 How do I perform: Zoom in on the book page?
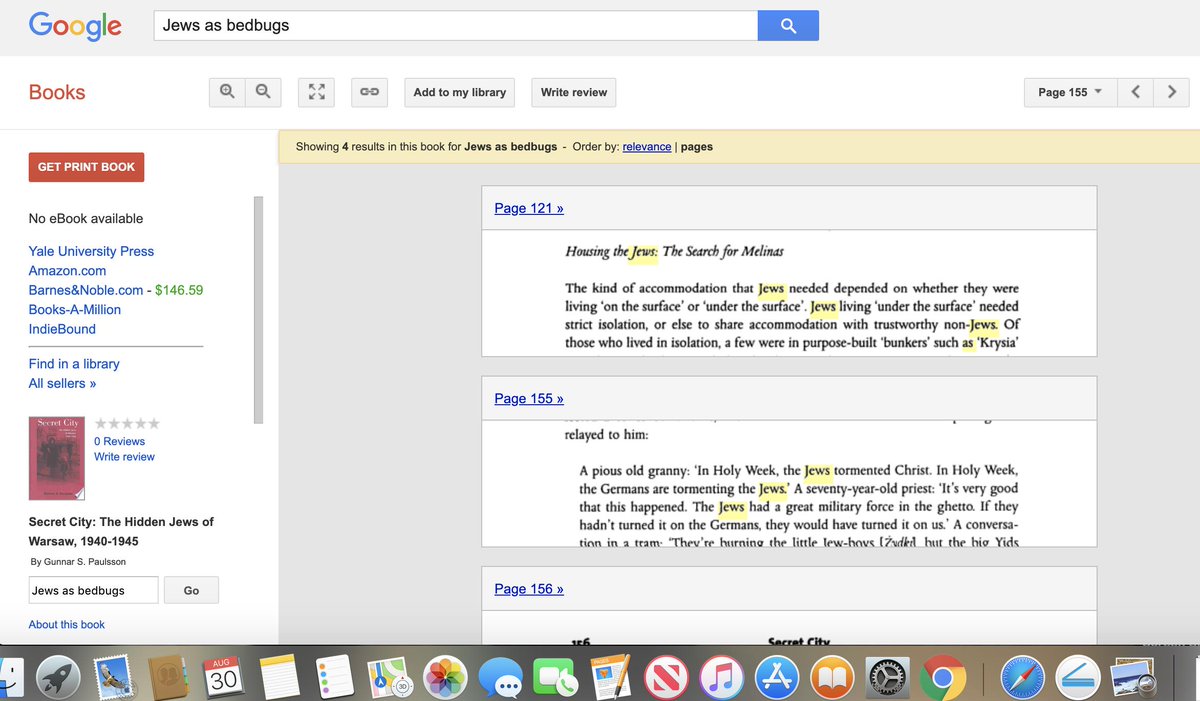(227, 92)
